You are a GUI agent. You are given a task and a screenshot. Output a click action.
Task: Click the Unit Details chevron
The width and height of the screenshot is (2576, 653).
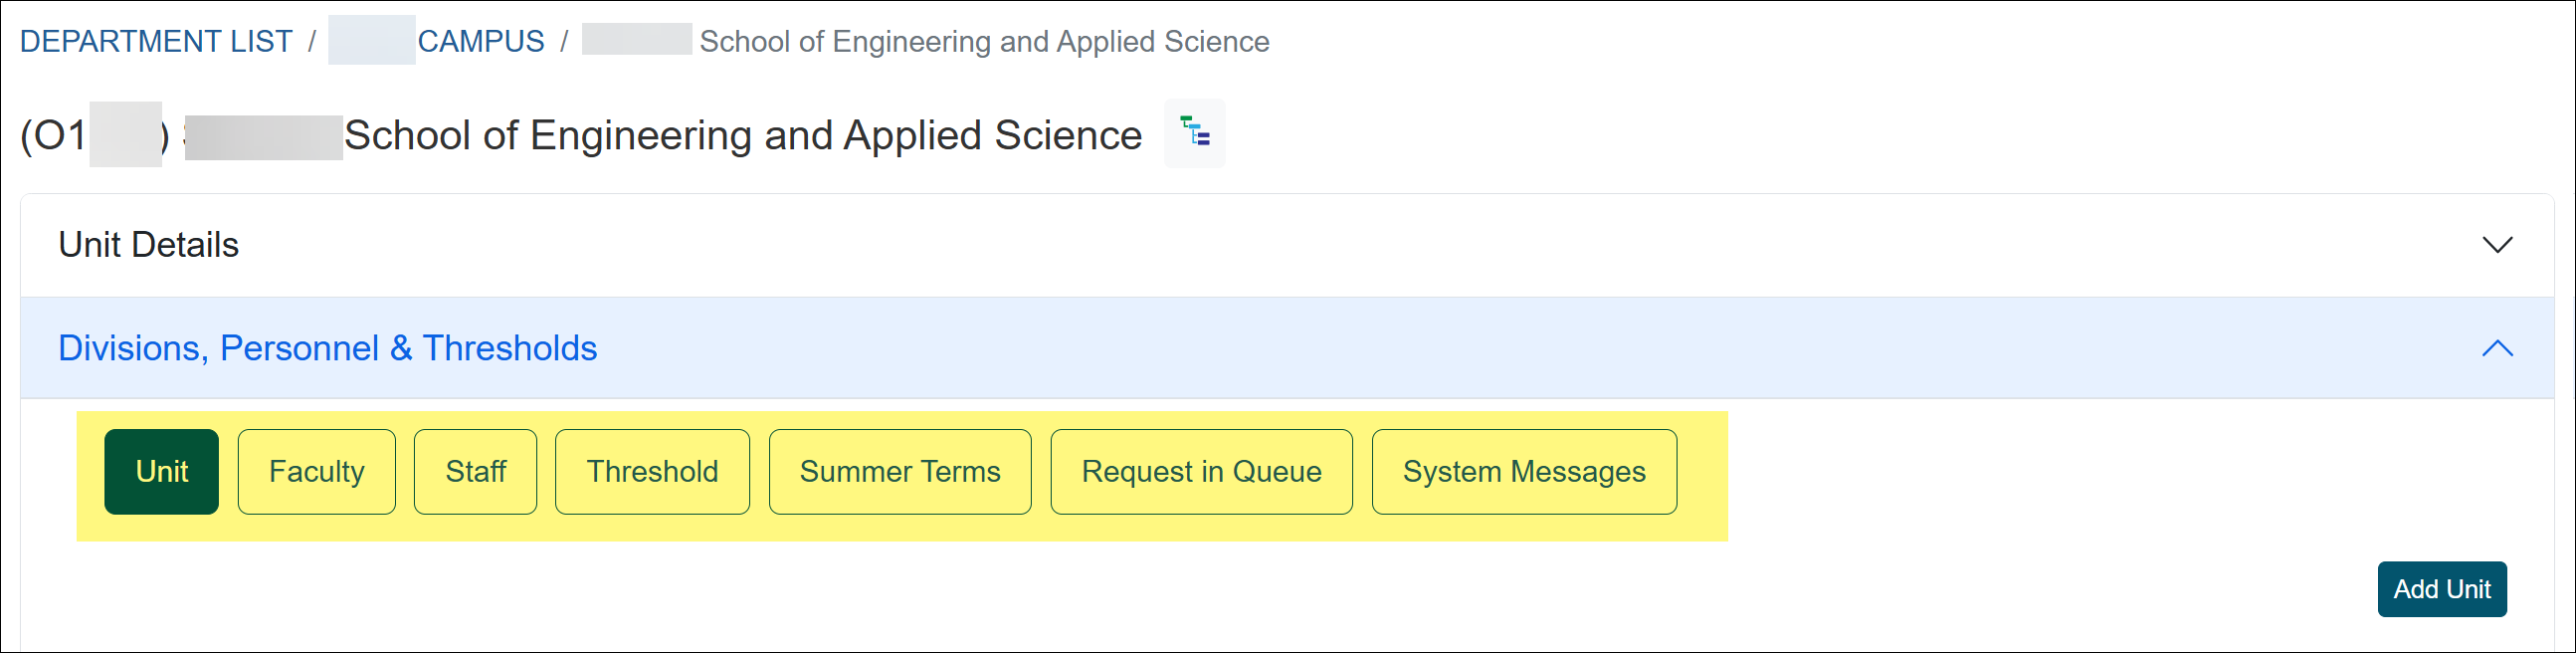click(x=2497, y=243)
